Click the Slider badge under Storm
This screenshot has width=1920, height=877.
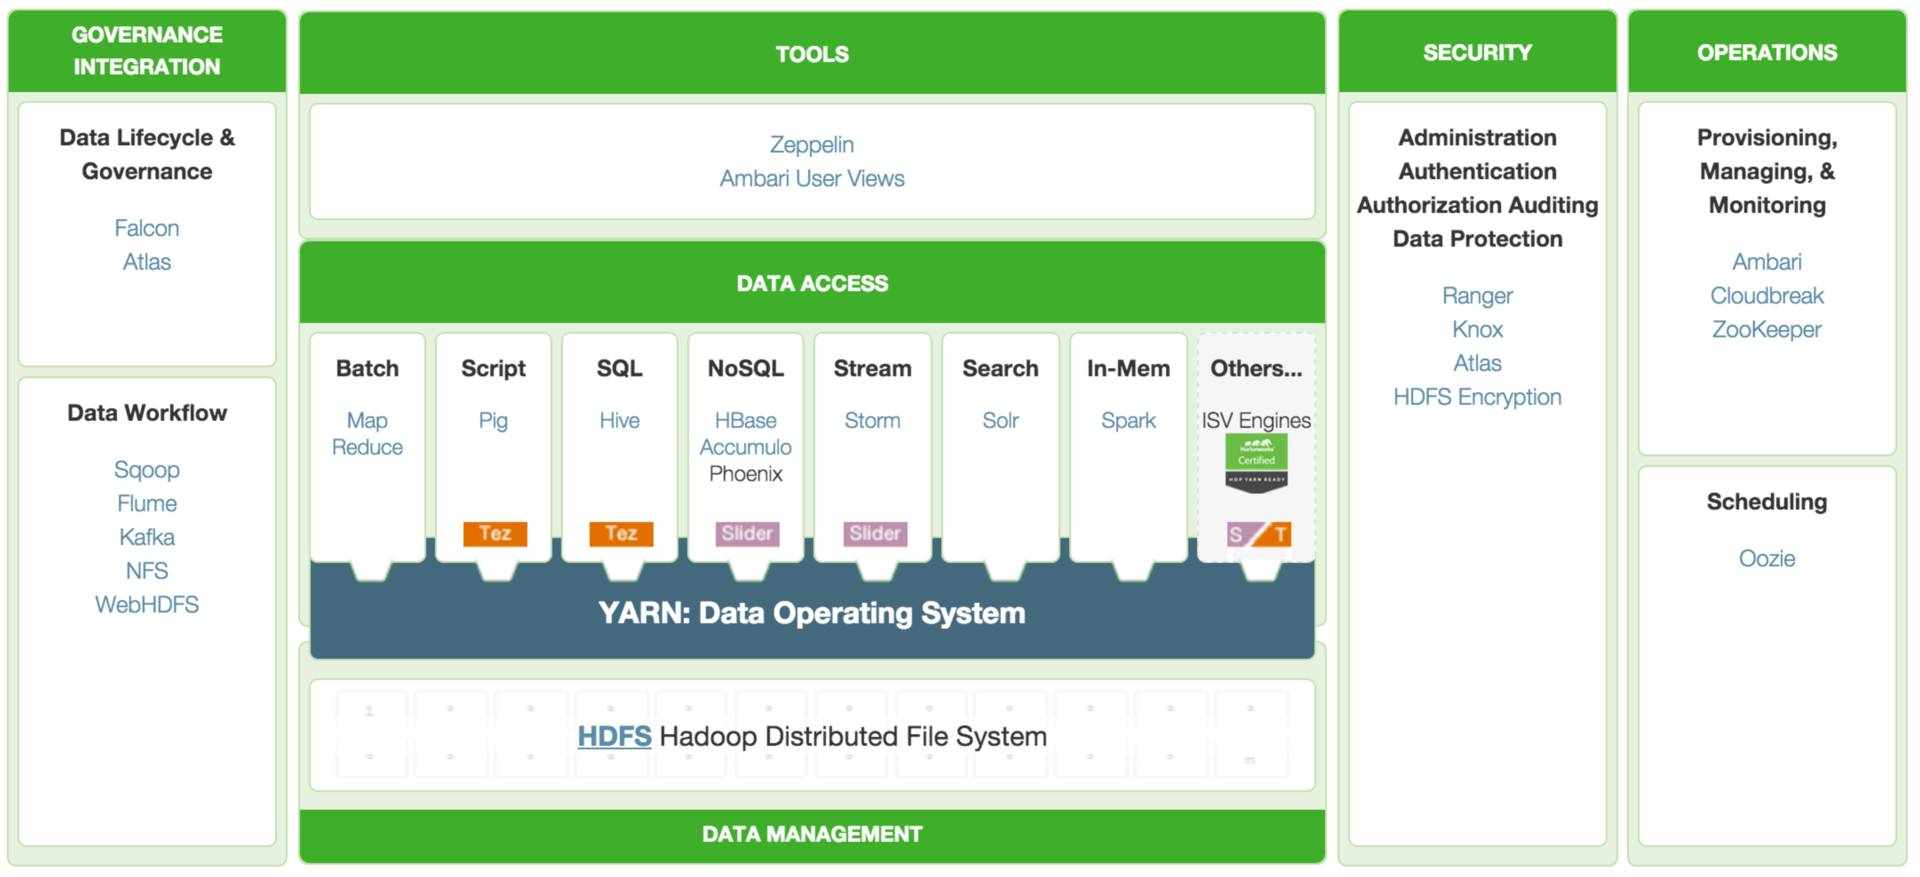point(875,534)
